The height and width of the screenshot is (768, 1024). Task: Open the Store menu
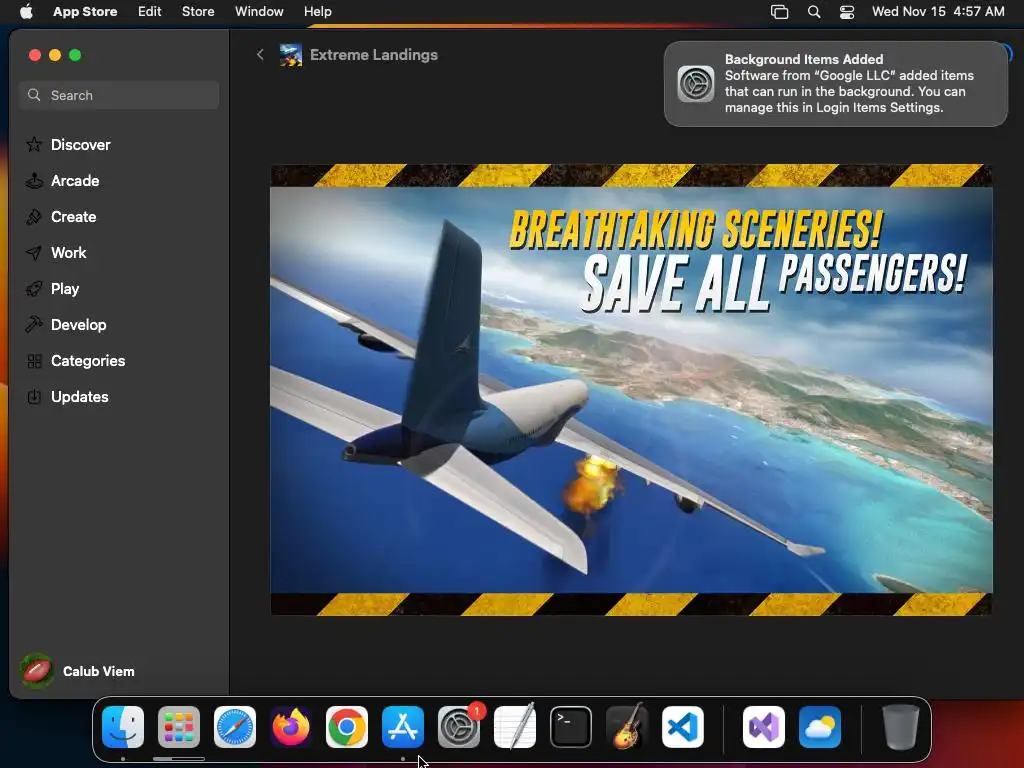click(x=198, y=12)
